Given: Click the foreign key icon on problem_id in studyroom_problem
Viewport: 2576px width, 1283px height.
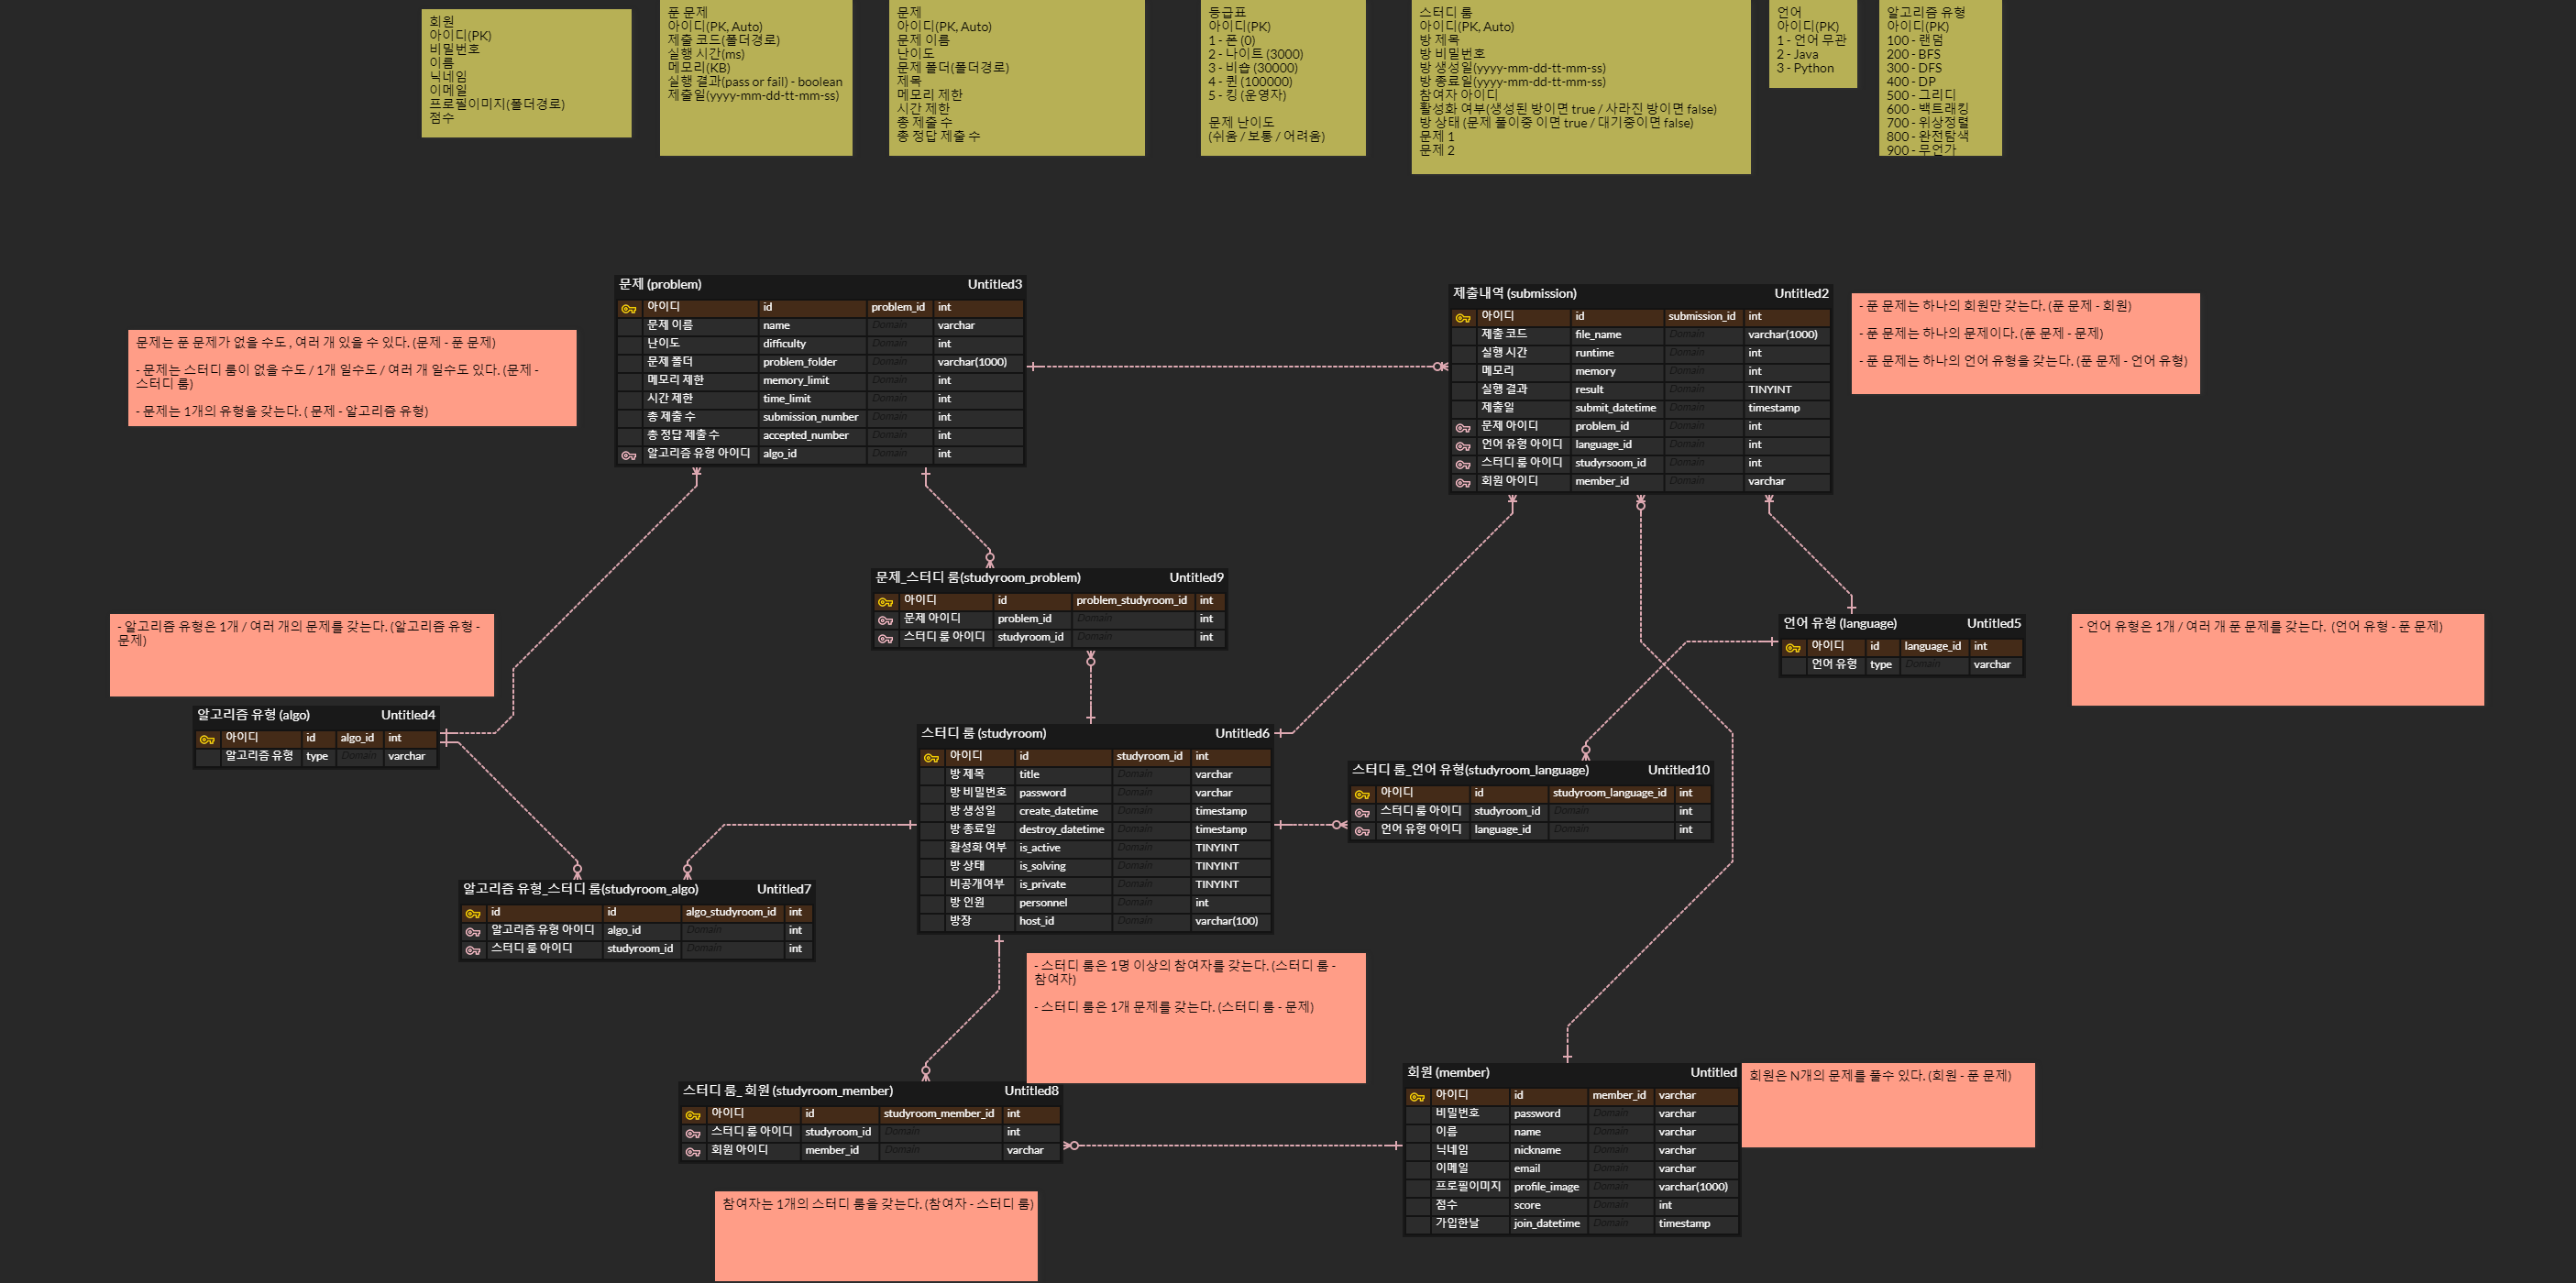Looking at the screenshot, I should [886, 618].
